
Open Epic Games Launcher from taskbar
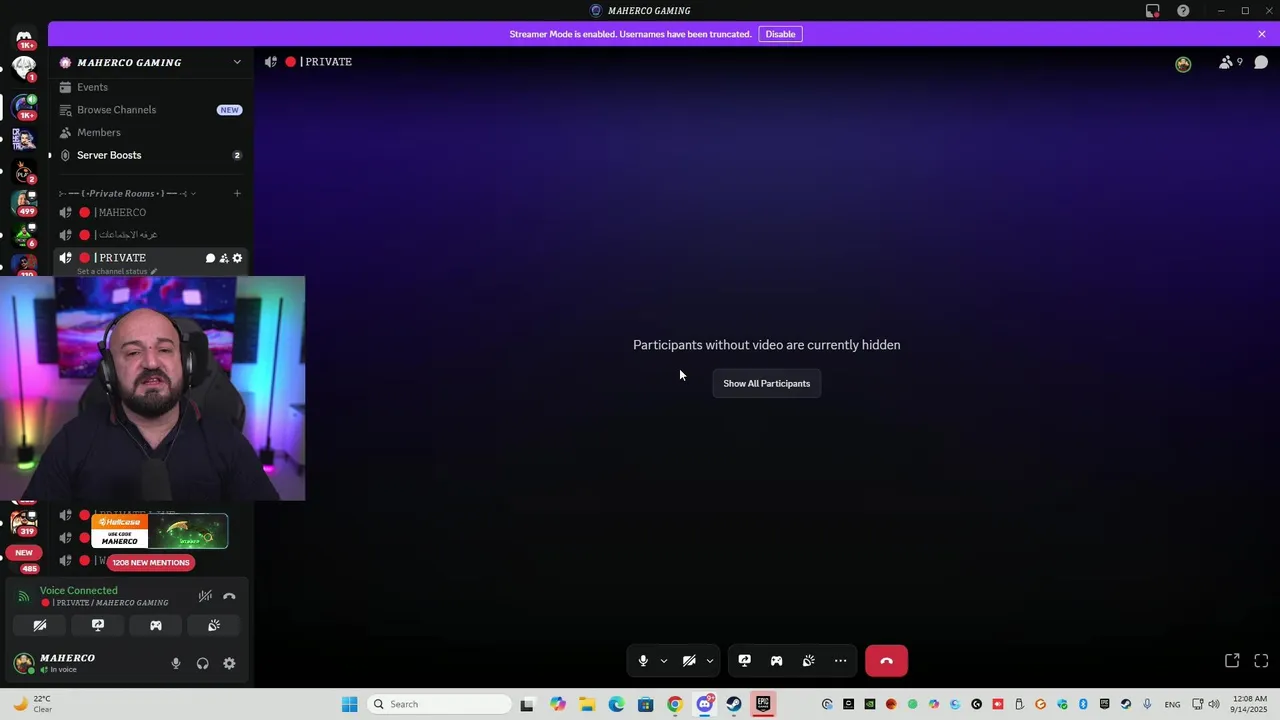[x=763, y=704]
